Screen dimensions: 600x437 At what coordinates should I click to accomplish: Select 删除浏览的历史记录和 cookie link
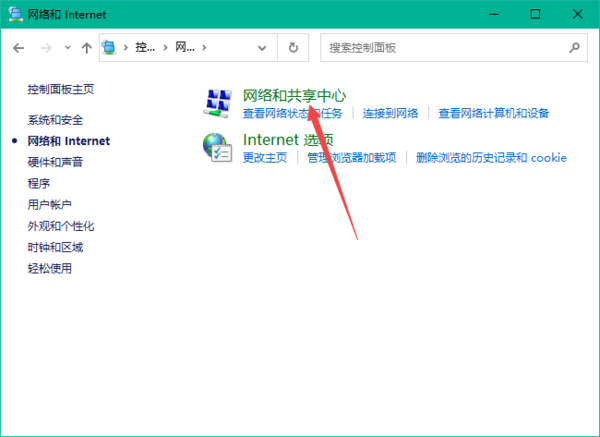click(490, 157)
